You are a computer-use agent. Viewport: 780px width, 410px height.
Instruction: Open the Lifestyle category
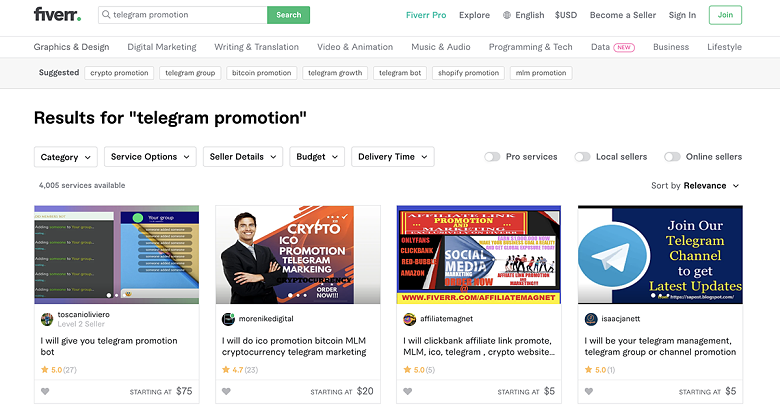click(724, 47)
